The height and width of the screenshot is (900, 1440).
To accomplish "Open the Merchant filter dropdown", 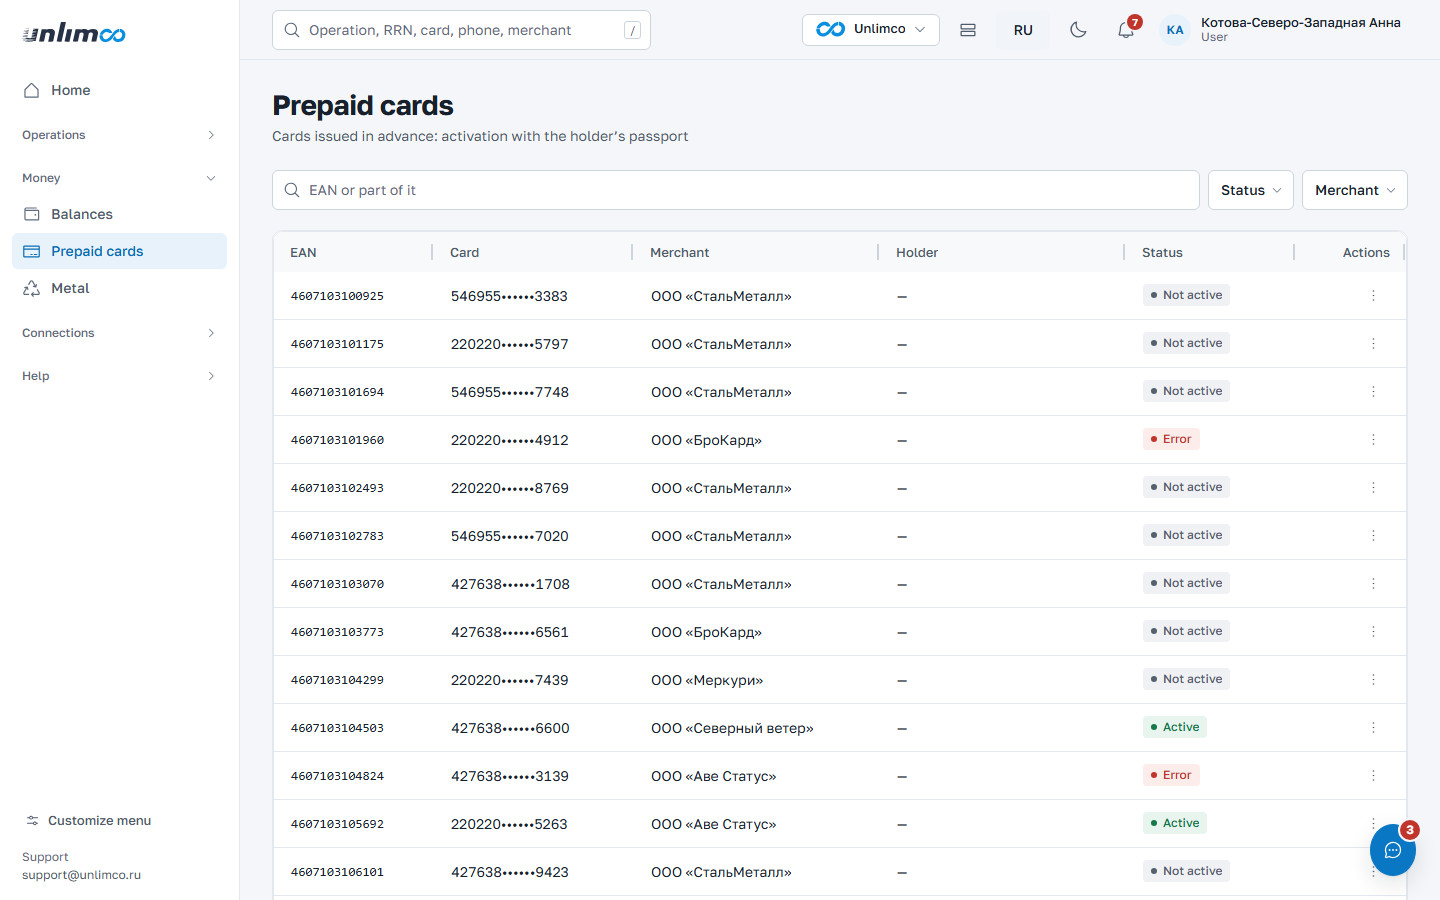I will [1355, 190].
